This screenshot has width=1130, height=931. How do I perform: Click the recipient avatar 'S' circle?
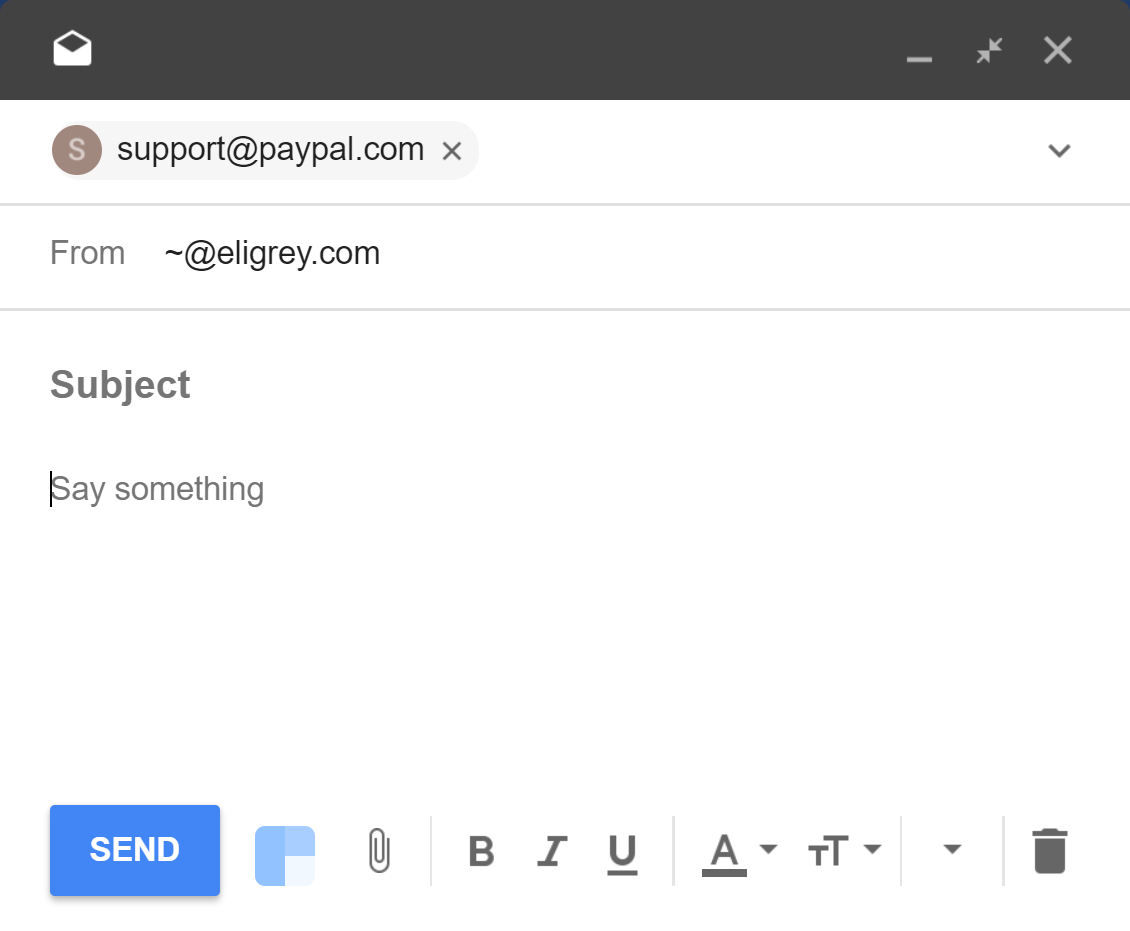coord(77,151)
